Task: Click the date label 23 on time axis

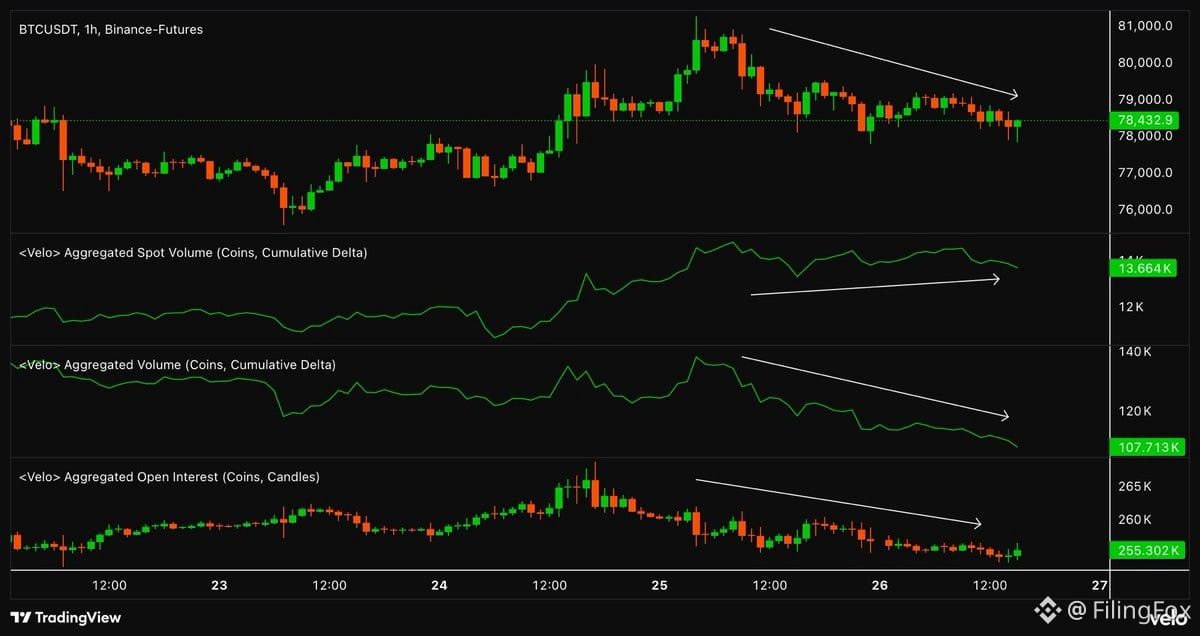Action: (219, 586)
